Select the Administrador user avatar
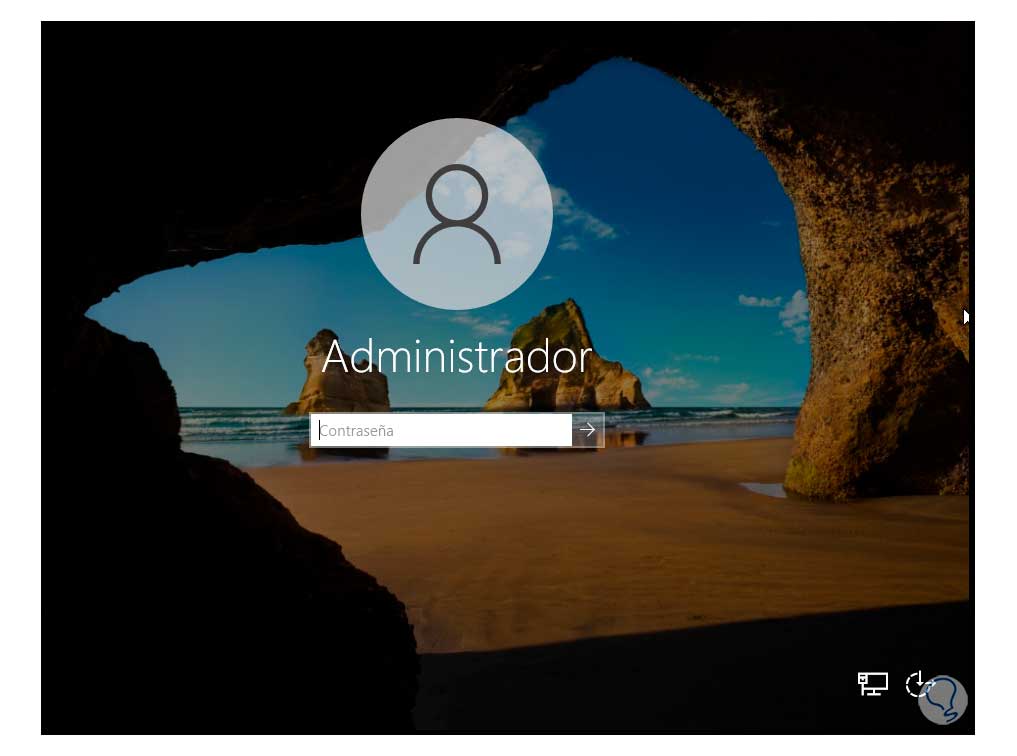The height and width of the screenshot is (756, 1017). [x=457, y=214]
